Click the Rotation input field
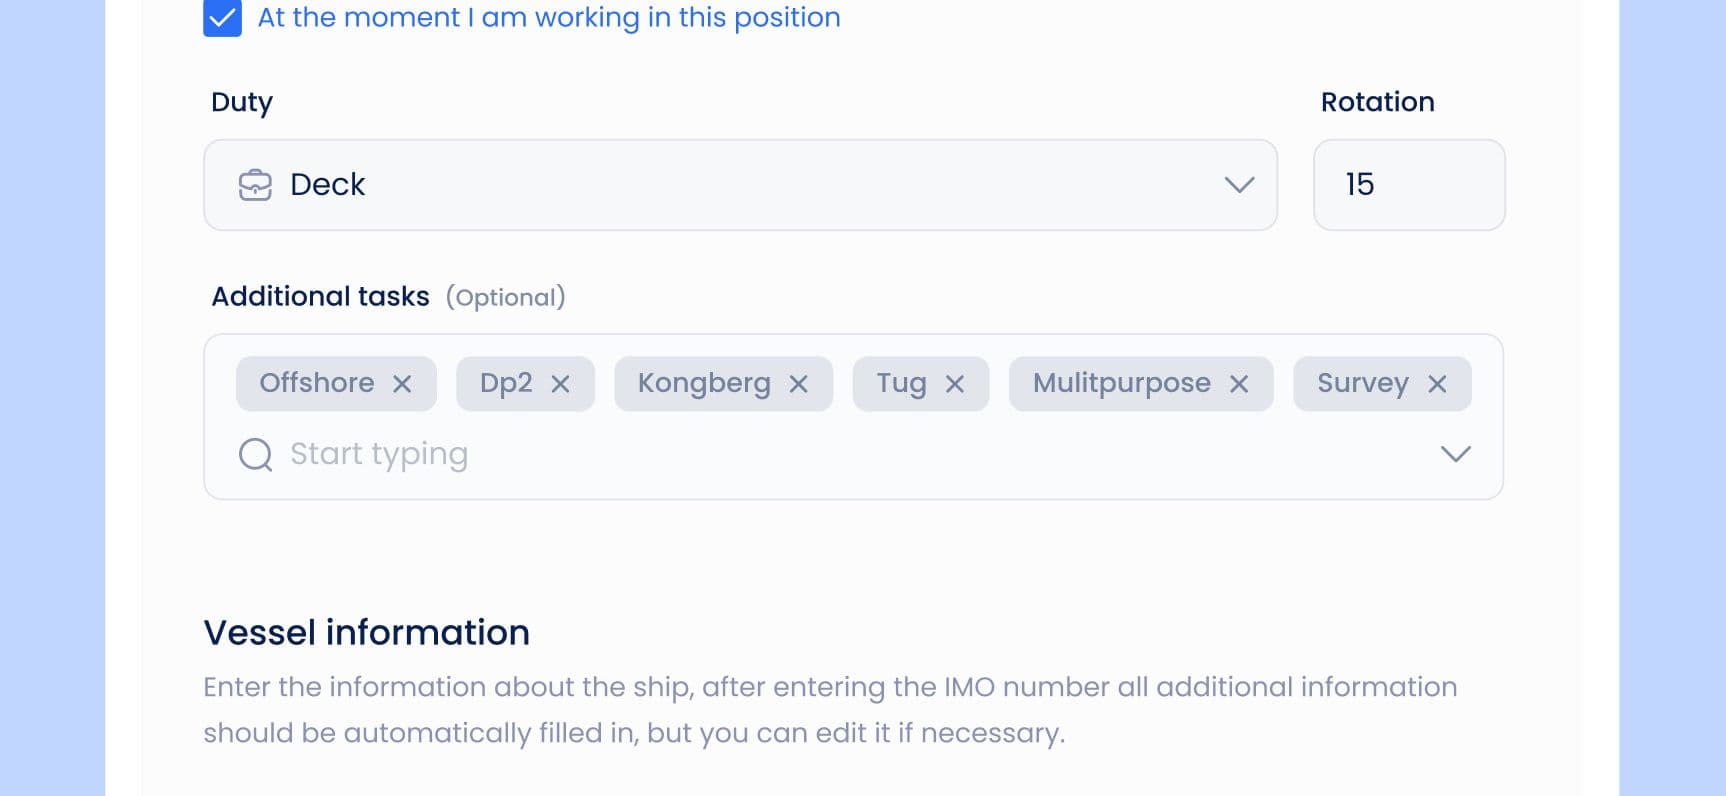This screenshot has width=1726, height=796. (x=1408, y=185)
